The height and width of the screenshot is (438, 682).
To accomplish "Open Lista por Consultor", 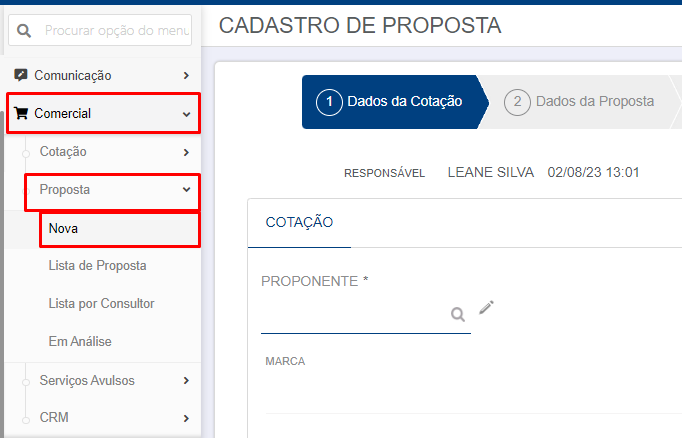I will (101, 303).
